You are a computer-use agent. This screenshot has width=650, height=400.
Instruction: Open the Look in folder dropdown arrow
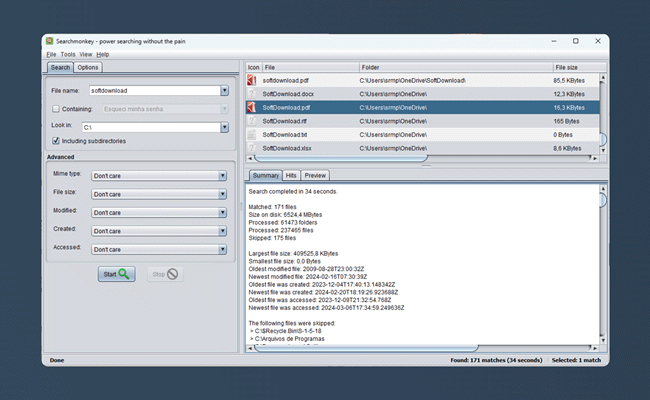[224, 127]
